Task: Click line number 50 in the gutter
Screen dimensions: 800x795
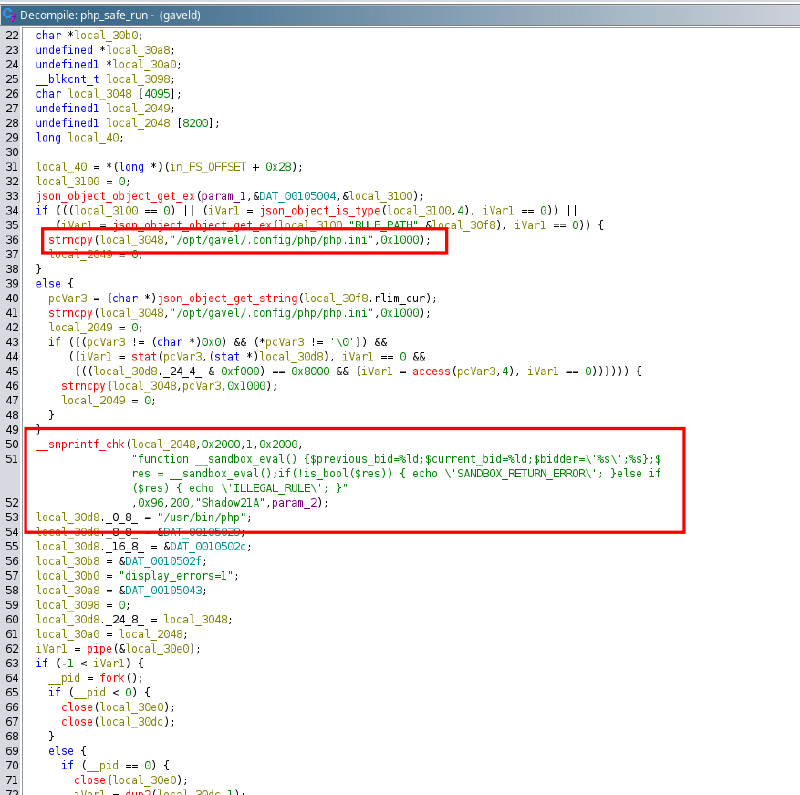Action: pos(12,444)
